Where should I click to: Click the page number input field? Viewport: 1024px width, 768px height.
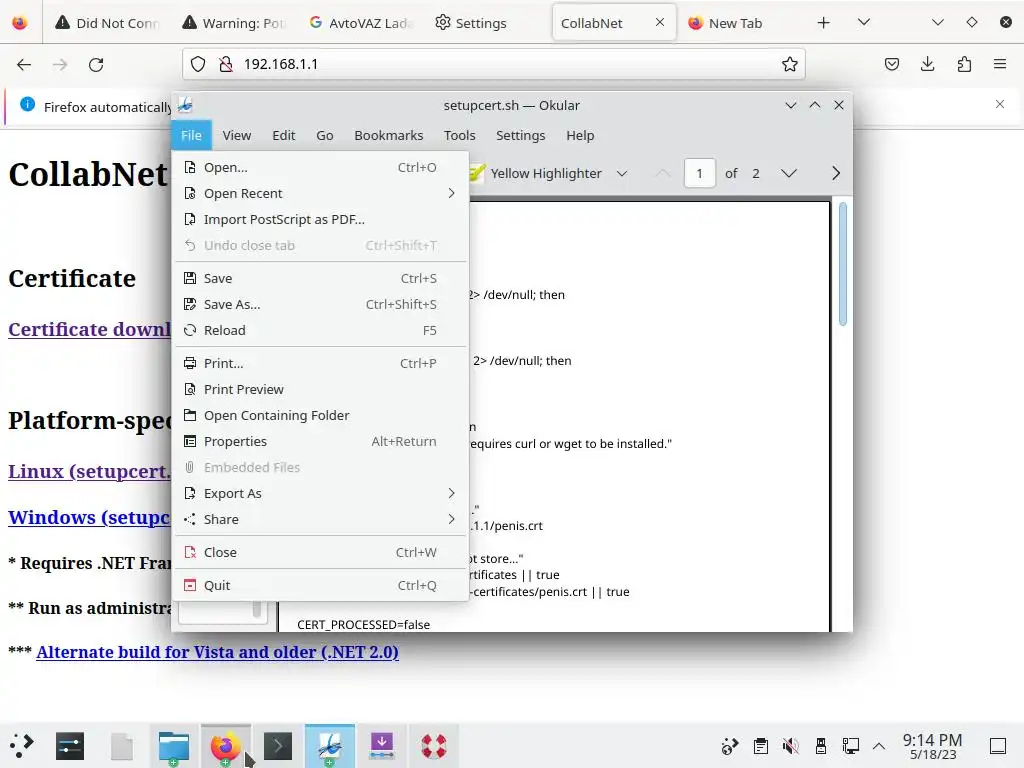coord(699,173)
